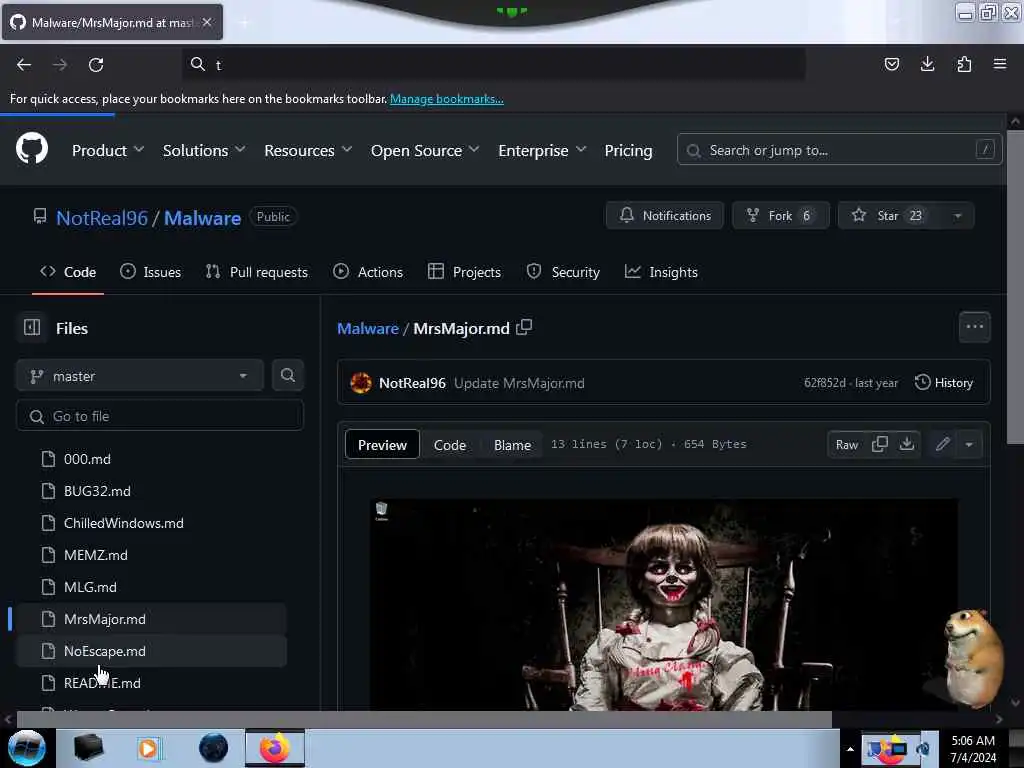Open the black box taskbar icon
This screenshot has width=1024, height=768.
pyautogui.click(x=88, y=748)
